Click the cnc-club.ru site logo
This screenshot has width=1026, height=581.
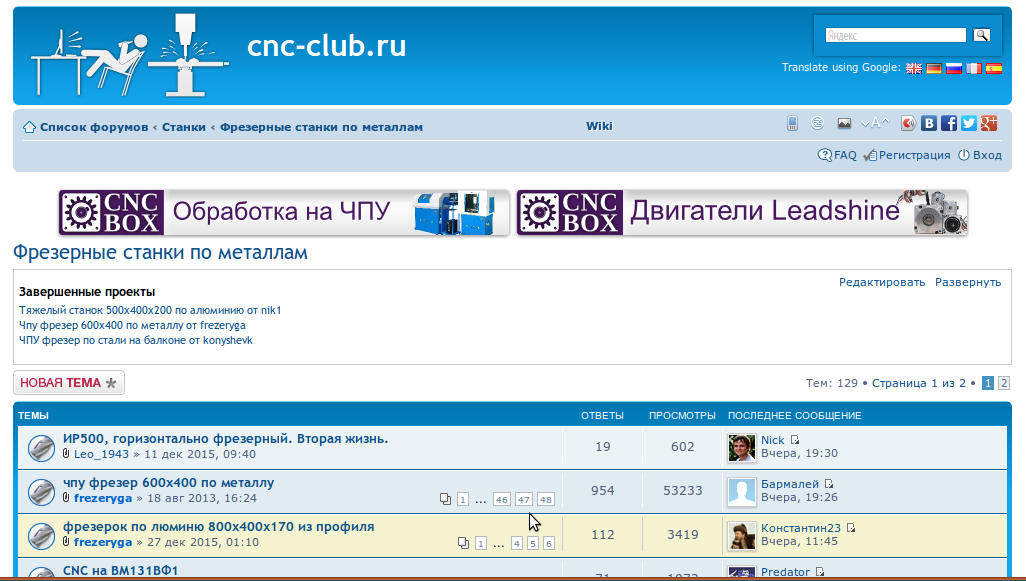coord(130,56)
